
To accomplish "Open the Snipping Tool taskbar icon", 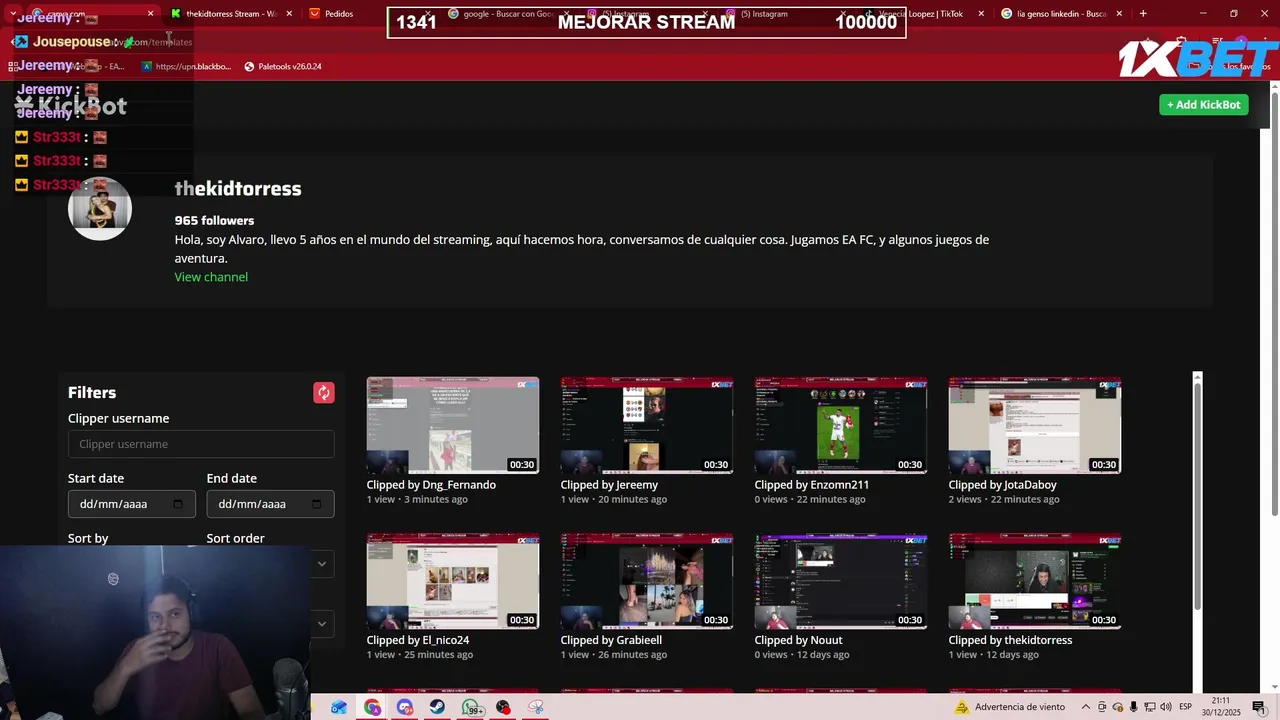I will pyautogui.click(x=536, y=707).
